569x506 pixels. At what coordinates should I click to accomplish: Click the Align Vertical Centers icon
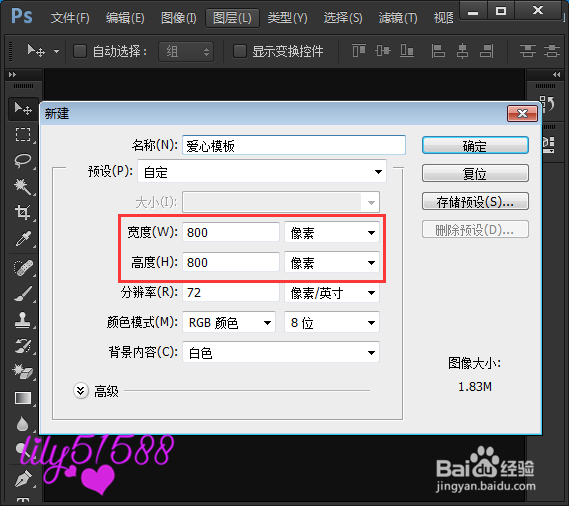click(x=383, y=51)
